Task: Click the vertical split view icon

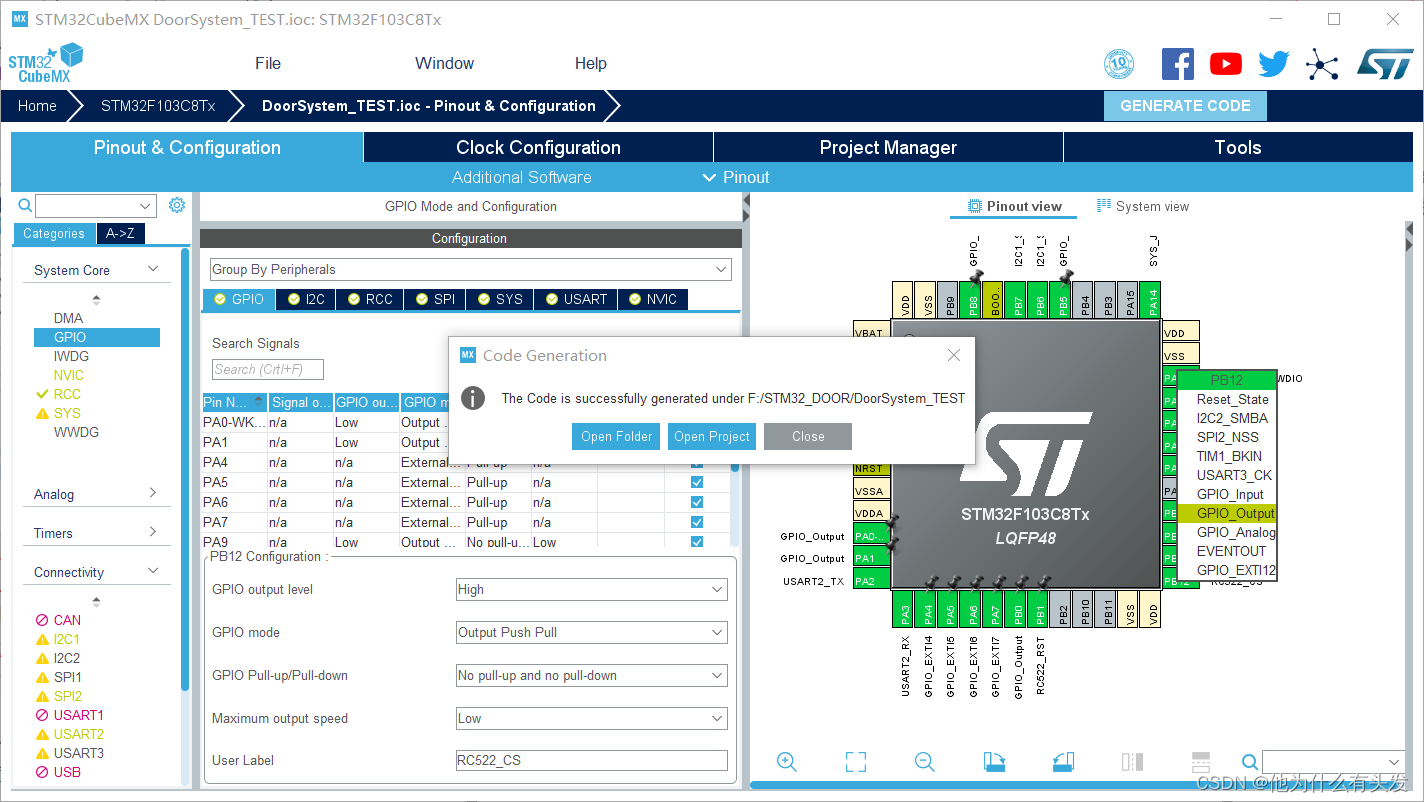Action: coord(1132,762)
